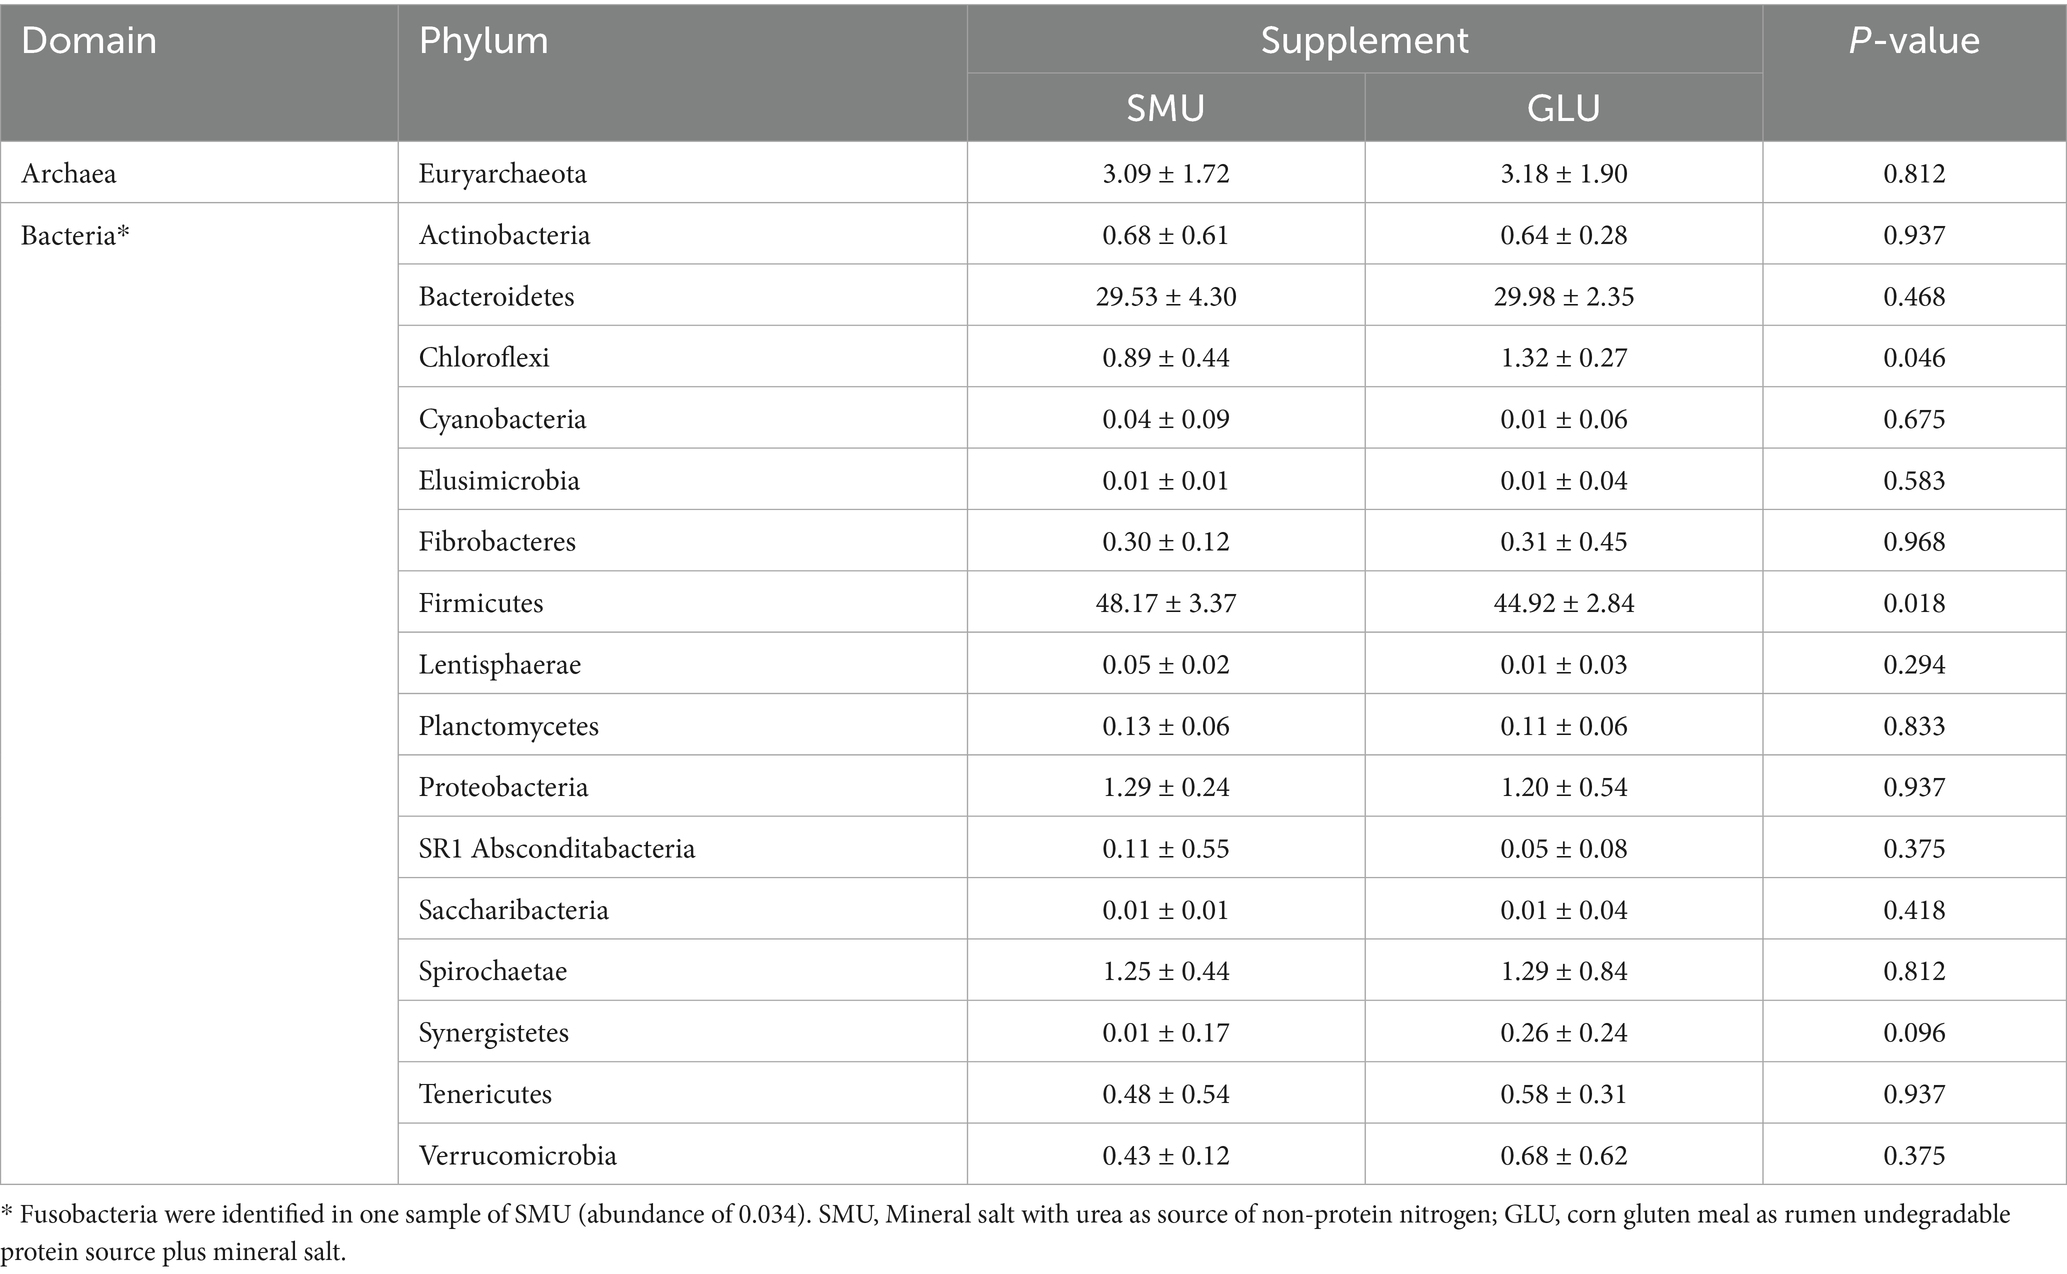Viewport: 2067px width, 1274px height.
Task: Select the P-value column header
Action: (x=1913, y=41)
